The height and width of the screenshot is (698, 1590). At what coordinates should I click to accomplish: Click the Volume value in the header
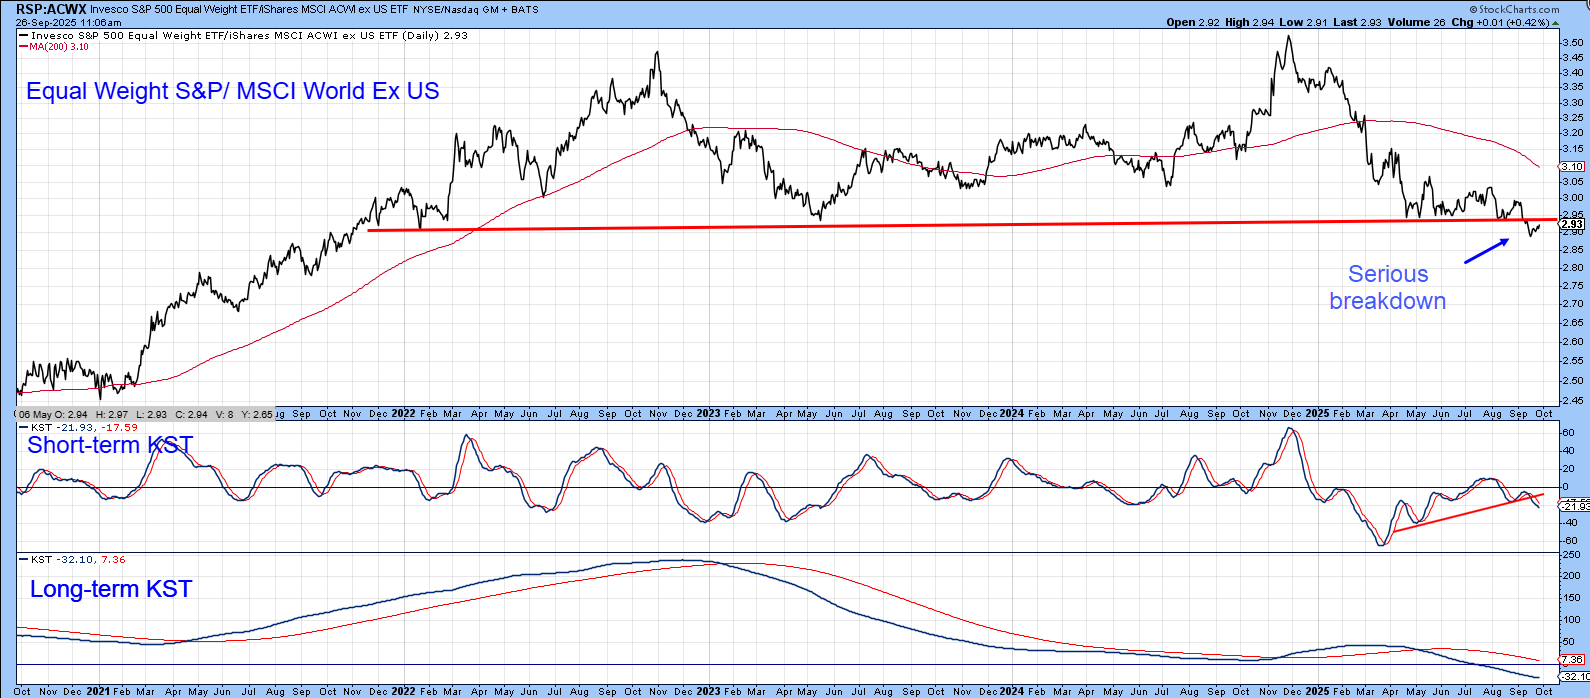[1410, 22]
